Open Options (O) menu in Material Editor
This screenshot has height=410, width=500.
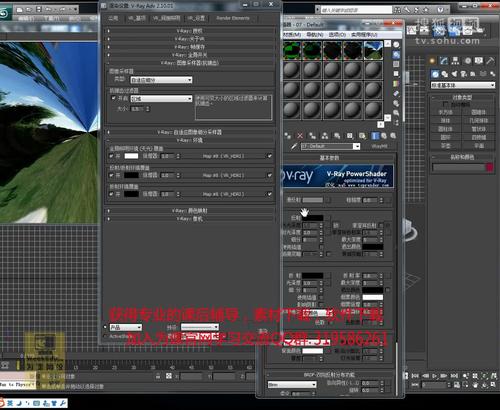click(337, 35)
